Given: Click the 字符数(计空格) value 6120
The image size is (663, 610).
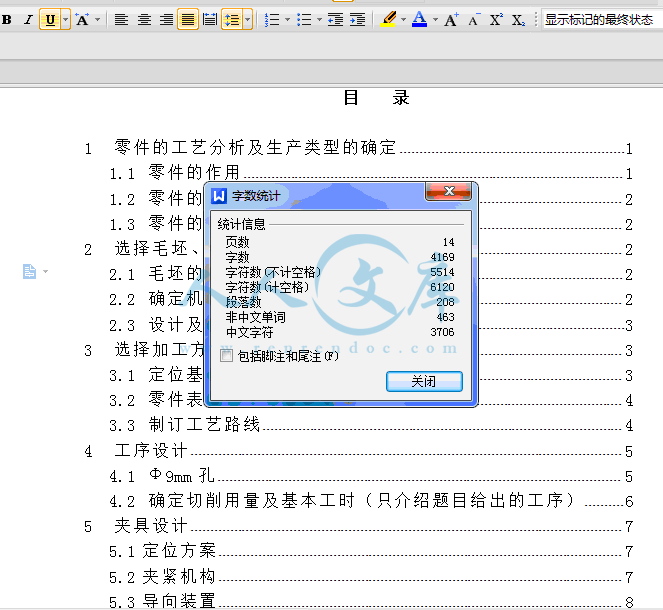Looking at the screenshot, I should [x=442, y=287].
